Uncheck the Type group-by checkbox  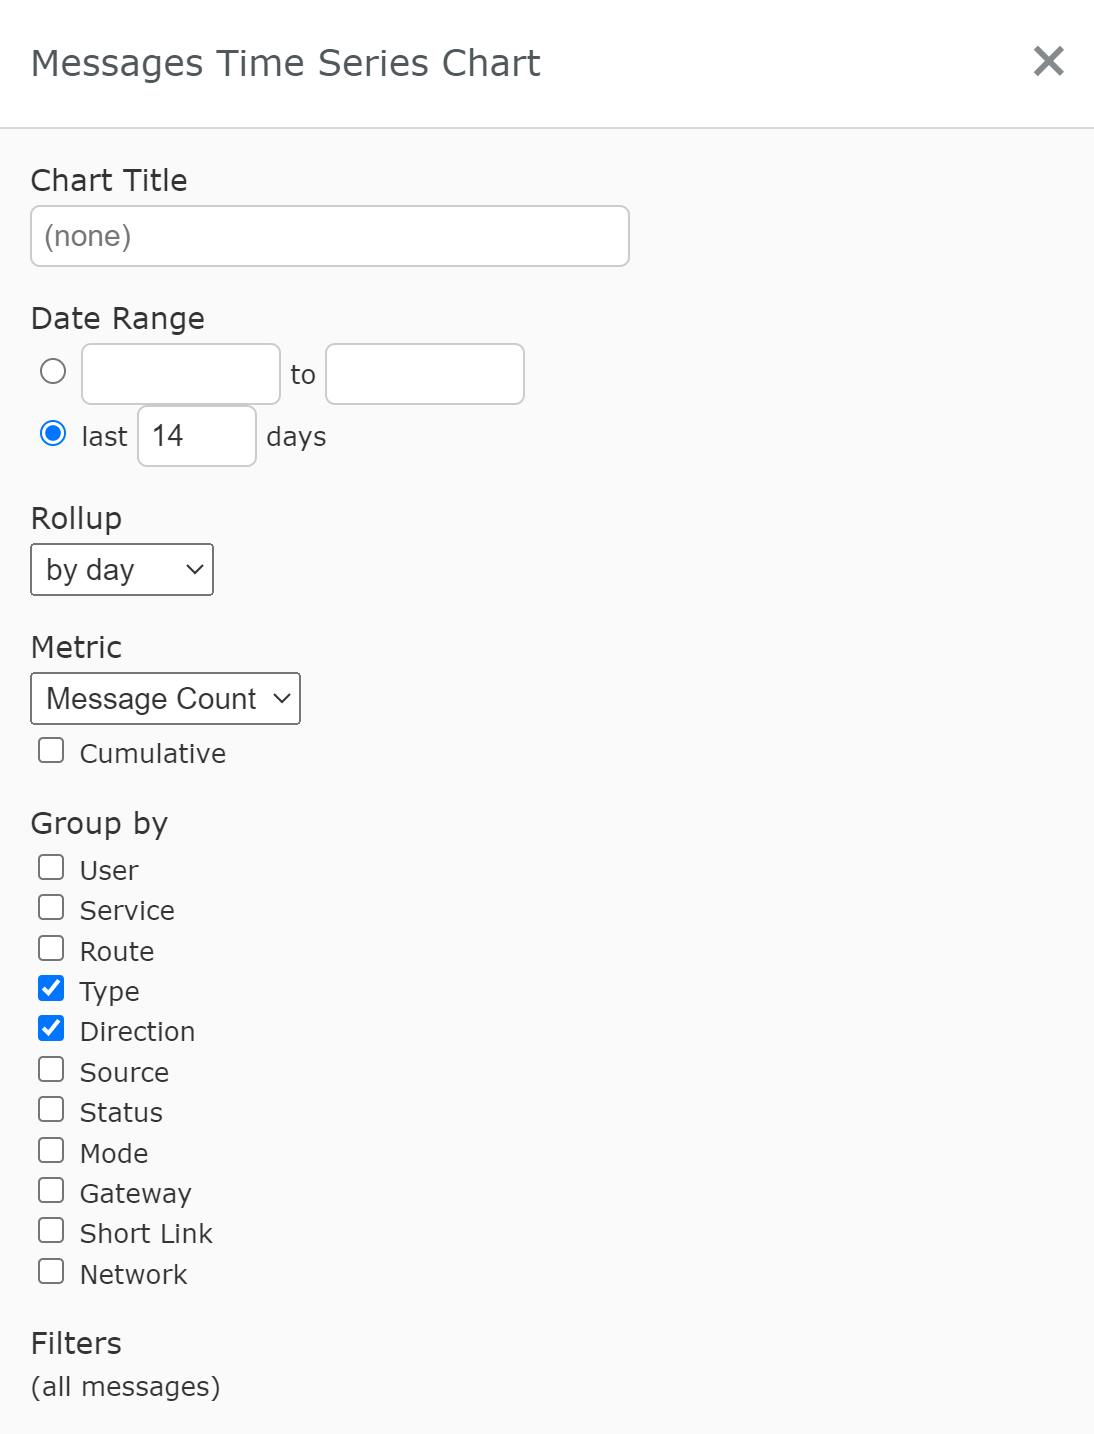coord(51,989)
